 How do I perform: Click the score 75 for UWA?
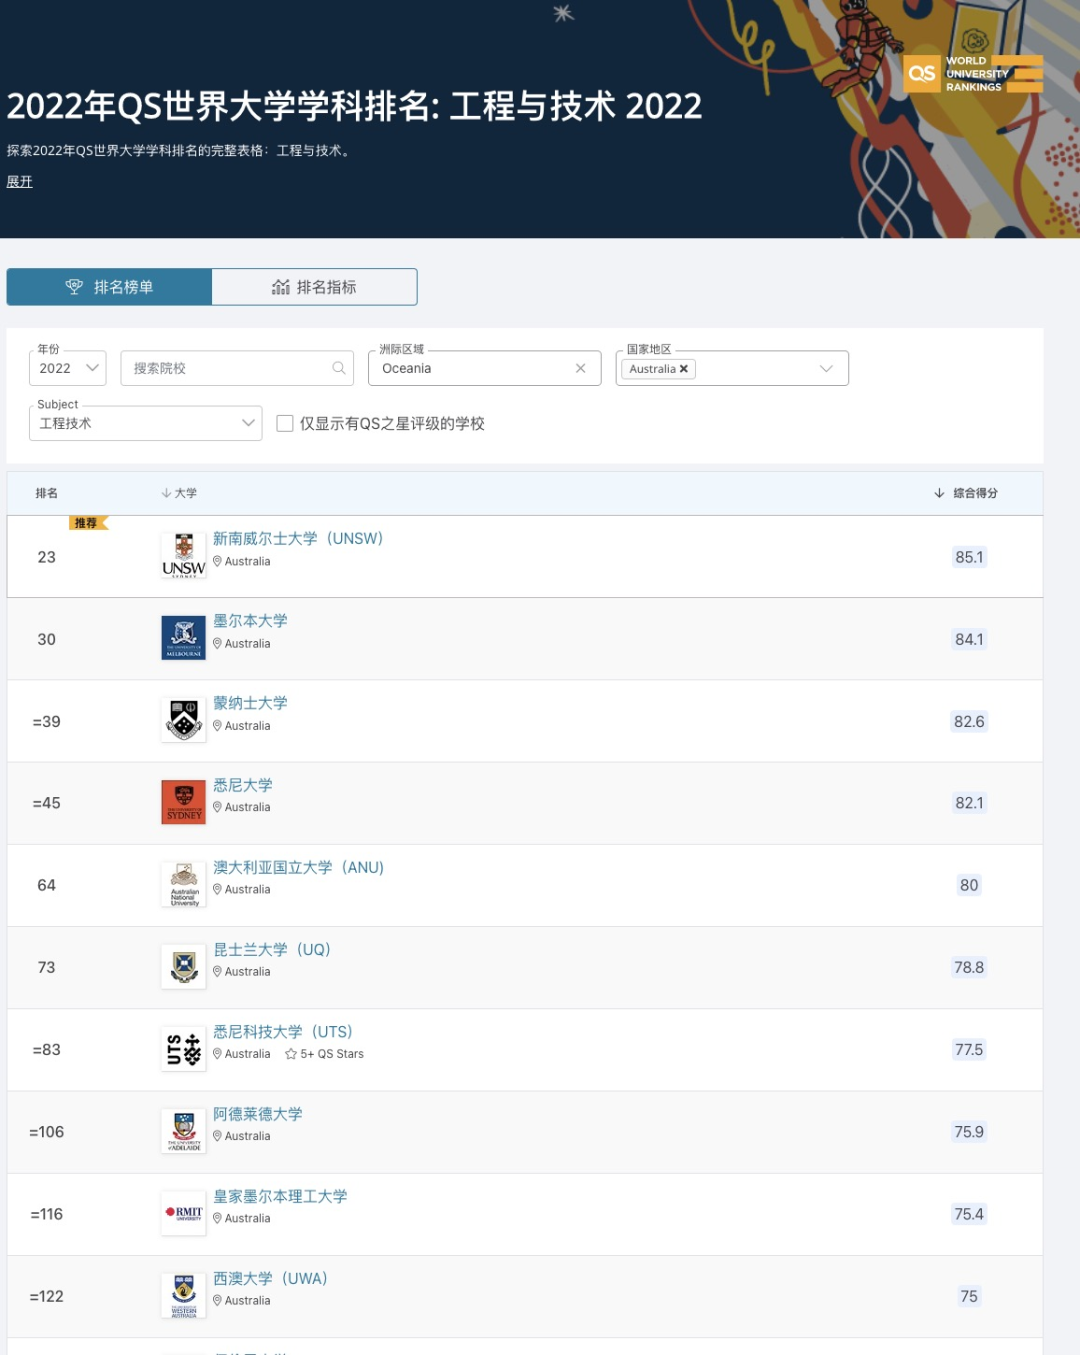[x=969, y=1296]
